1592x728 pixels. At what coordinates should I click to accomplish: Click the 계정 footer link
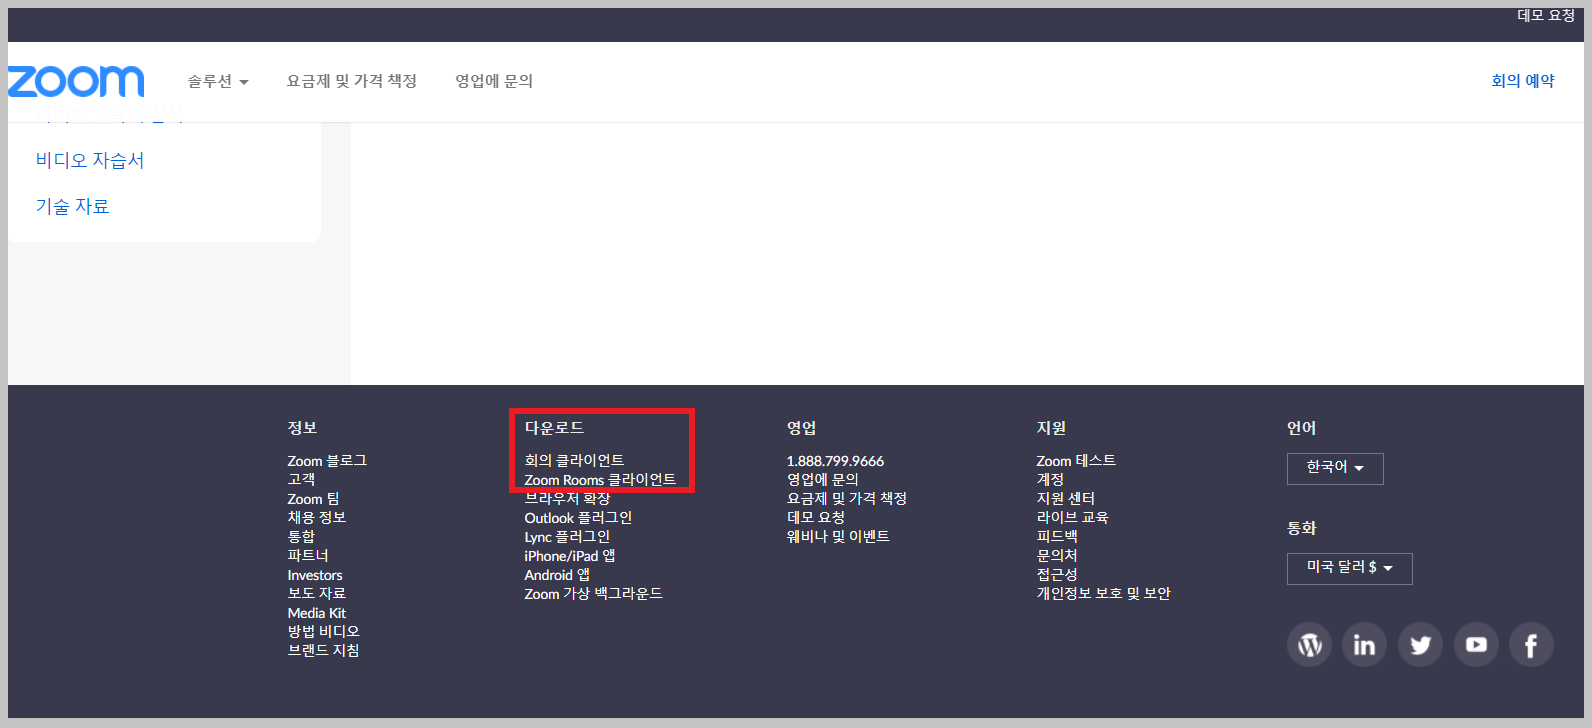[x=1050, y=480]
